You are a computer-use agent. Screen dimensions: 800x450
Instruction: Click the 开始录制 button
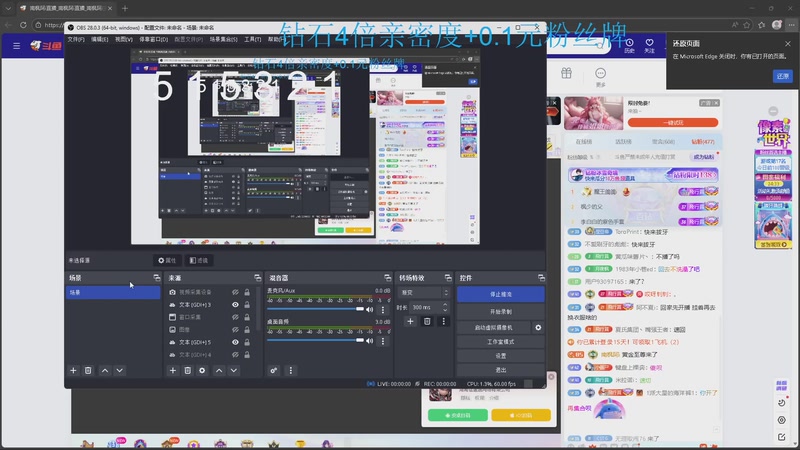point(501,311)
